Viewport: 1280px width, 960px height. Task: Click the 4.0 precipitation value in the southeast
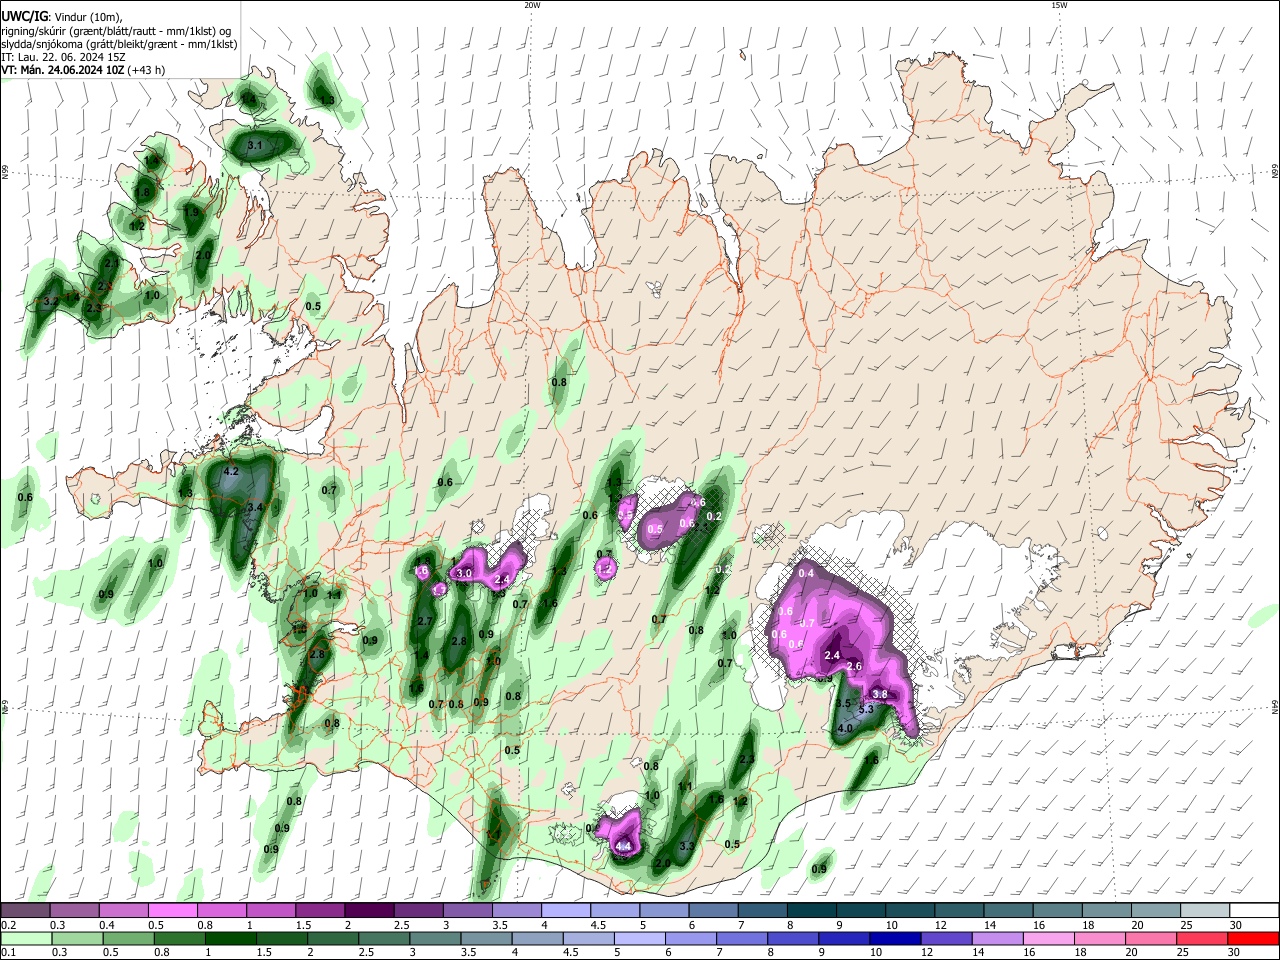point(845,729)
